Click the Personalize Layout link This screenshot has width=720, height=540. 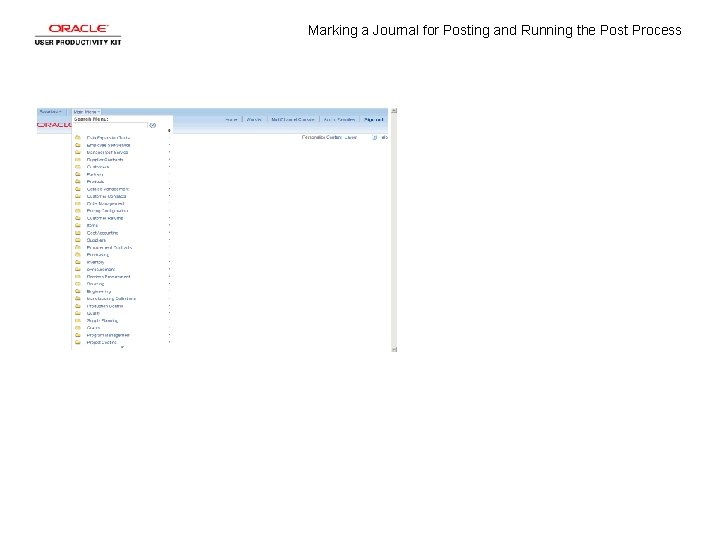351,137
